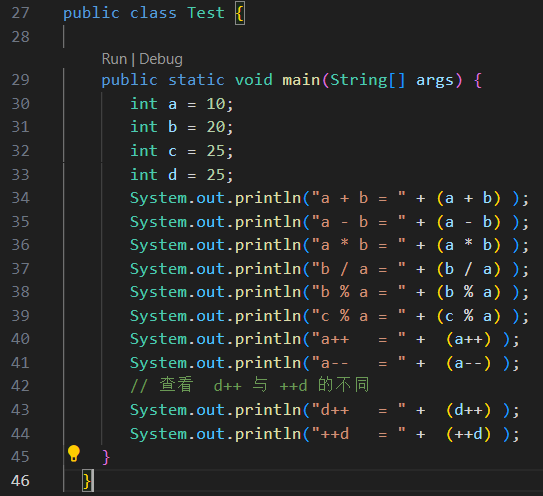
Task: Click line number 46 in the gutter
Action: [x=20, y=481]
